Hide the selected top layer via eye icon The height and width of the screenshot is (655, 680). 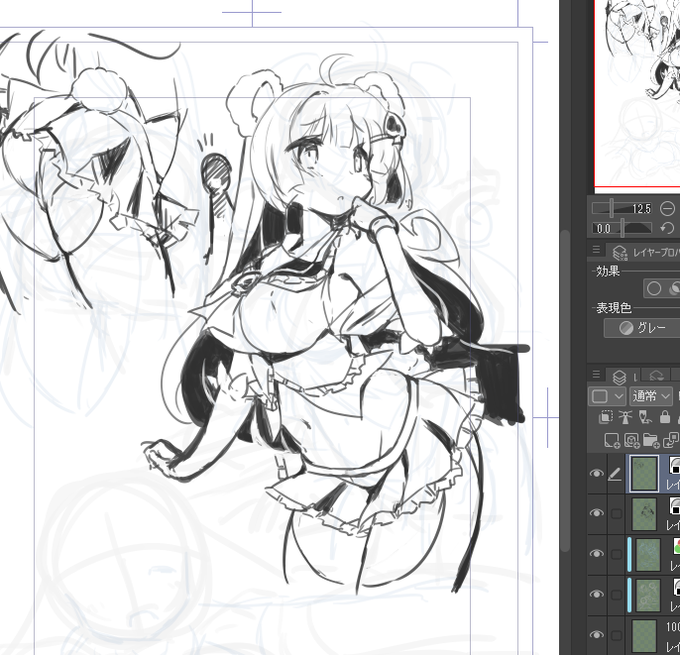(597, 473)
